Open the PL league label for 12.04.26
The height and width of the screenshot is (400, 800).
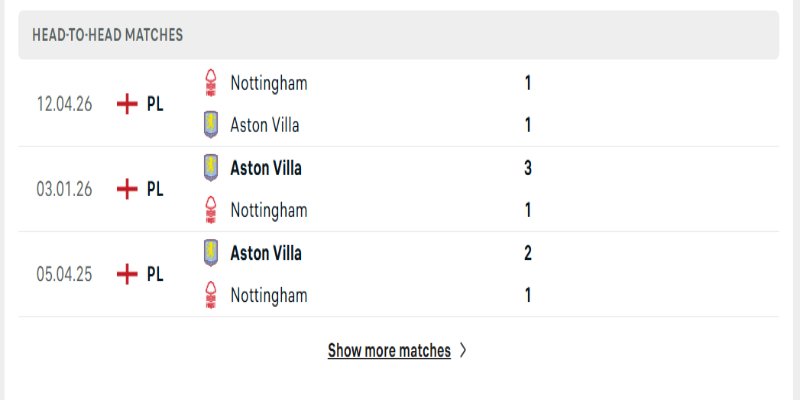tap(155, 104)
